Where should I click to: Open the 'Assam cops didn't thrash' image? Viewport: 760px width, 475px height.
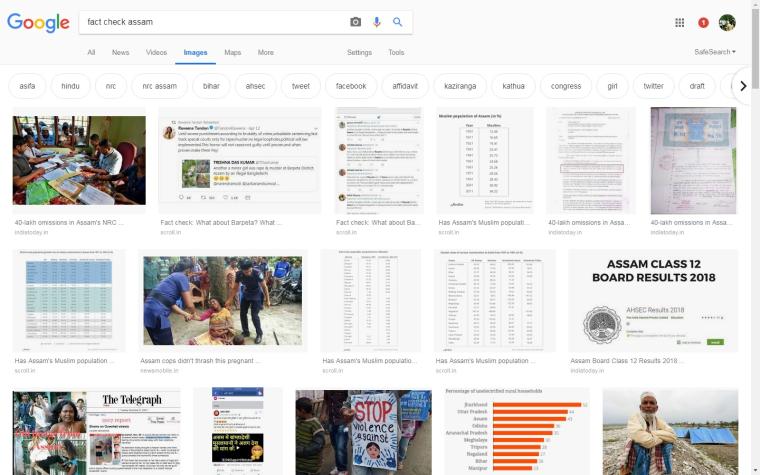click(x=222, y=300)
